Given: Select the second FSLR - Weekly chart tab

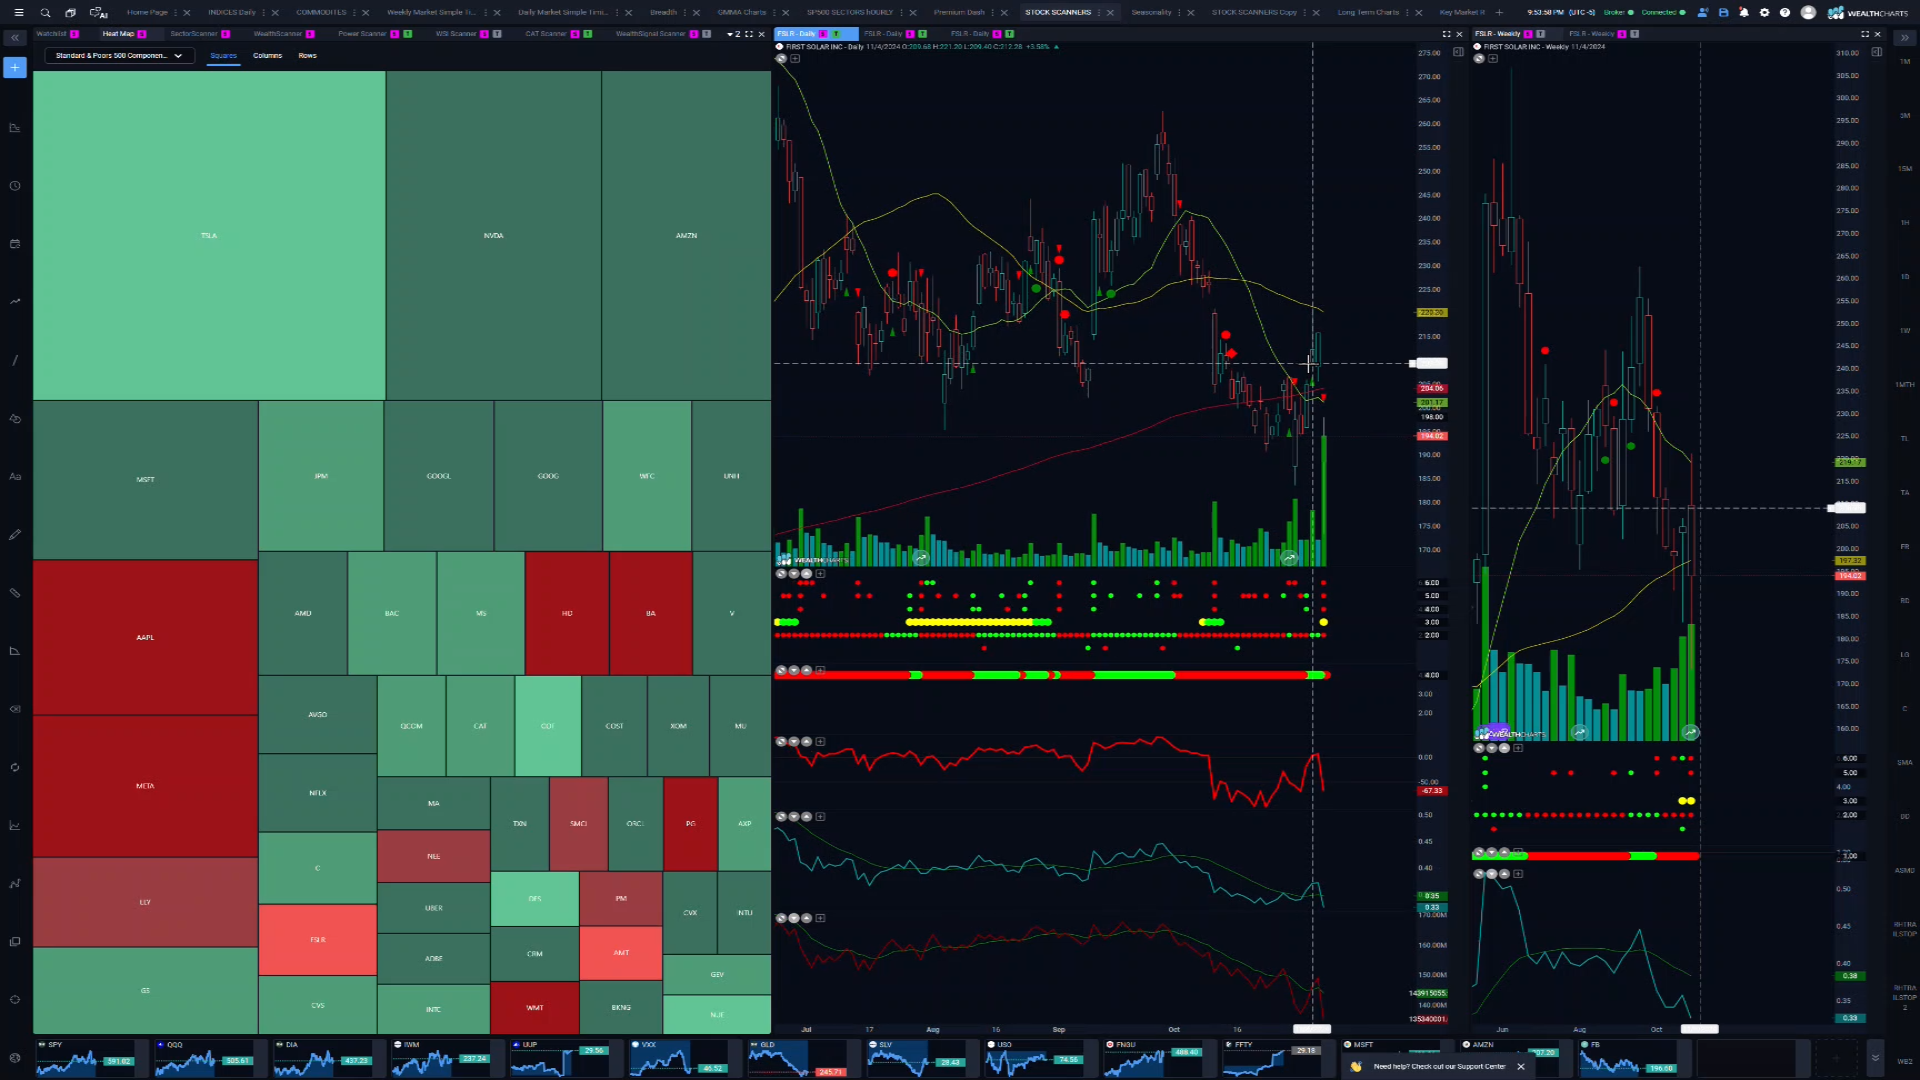Looking at the screenshot, I should 1591,34.
